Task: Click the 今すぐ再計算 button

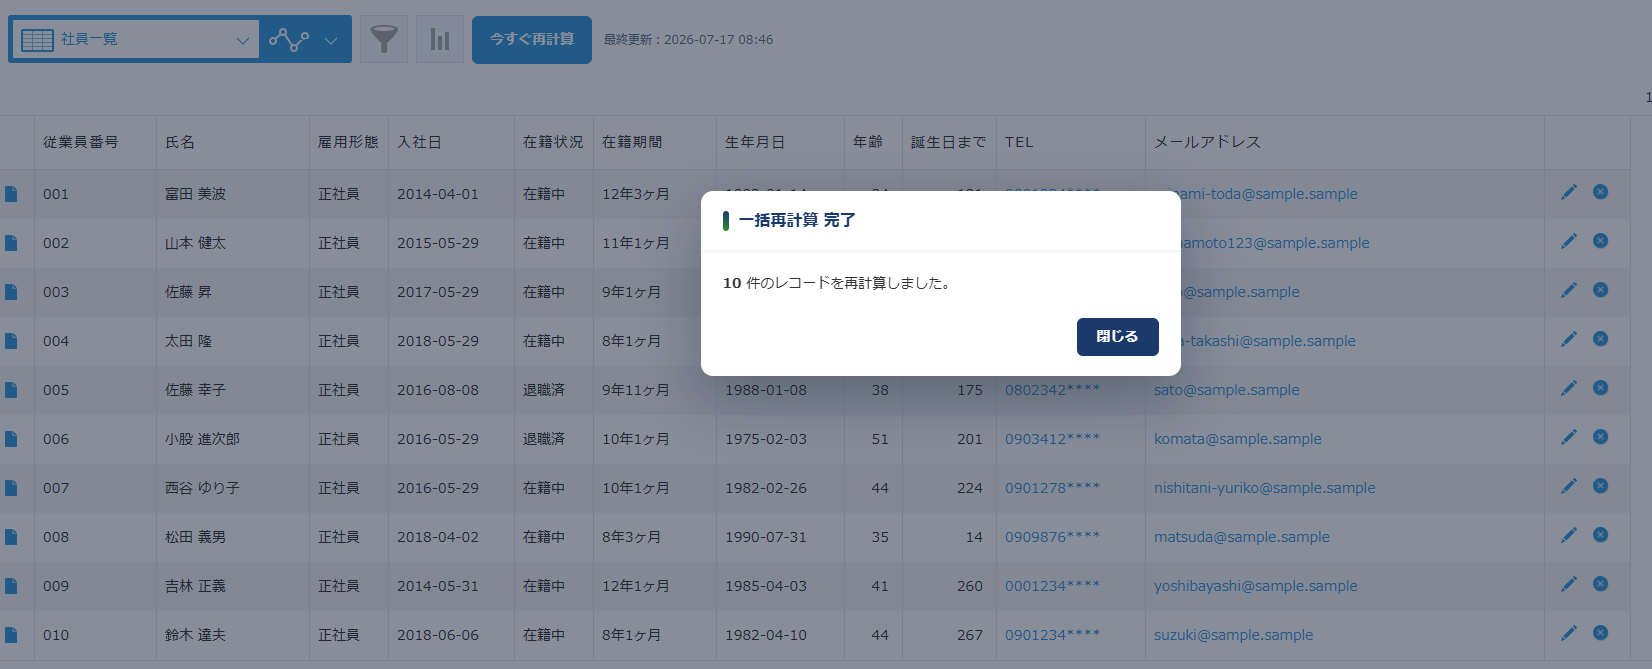Action: click(x=532, y=40)
